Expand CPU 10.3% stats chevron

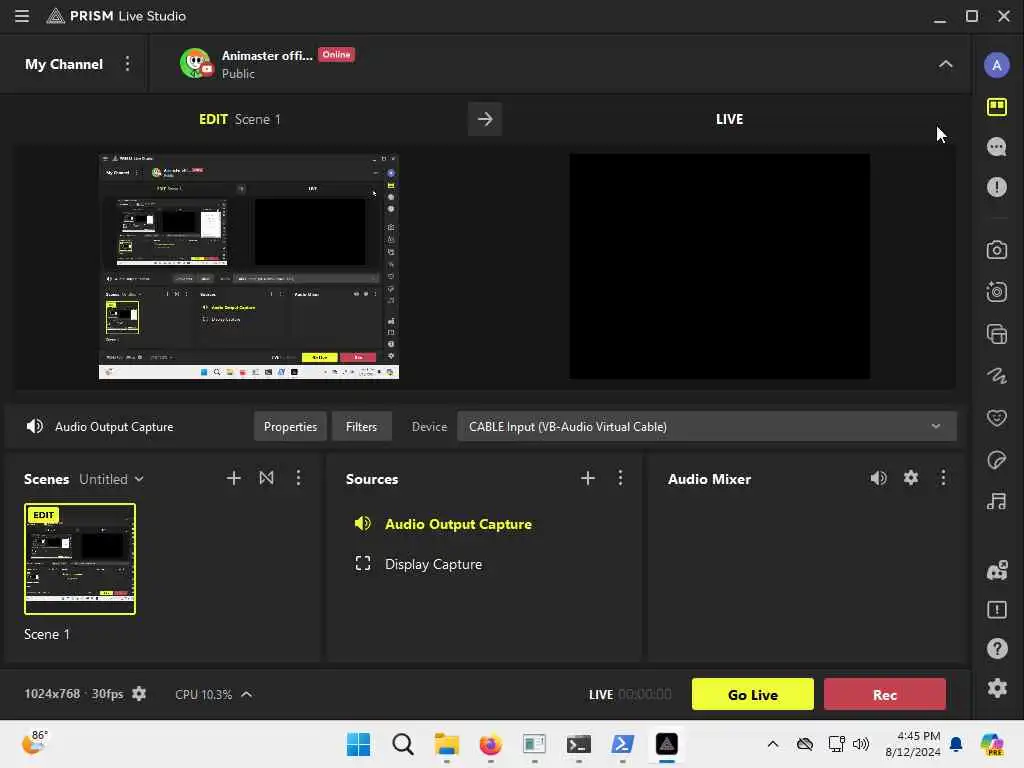click(x=246, y=694)
